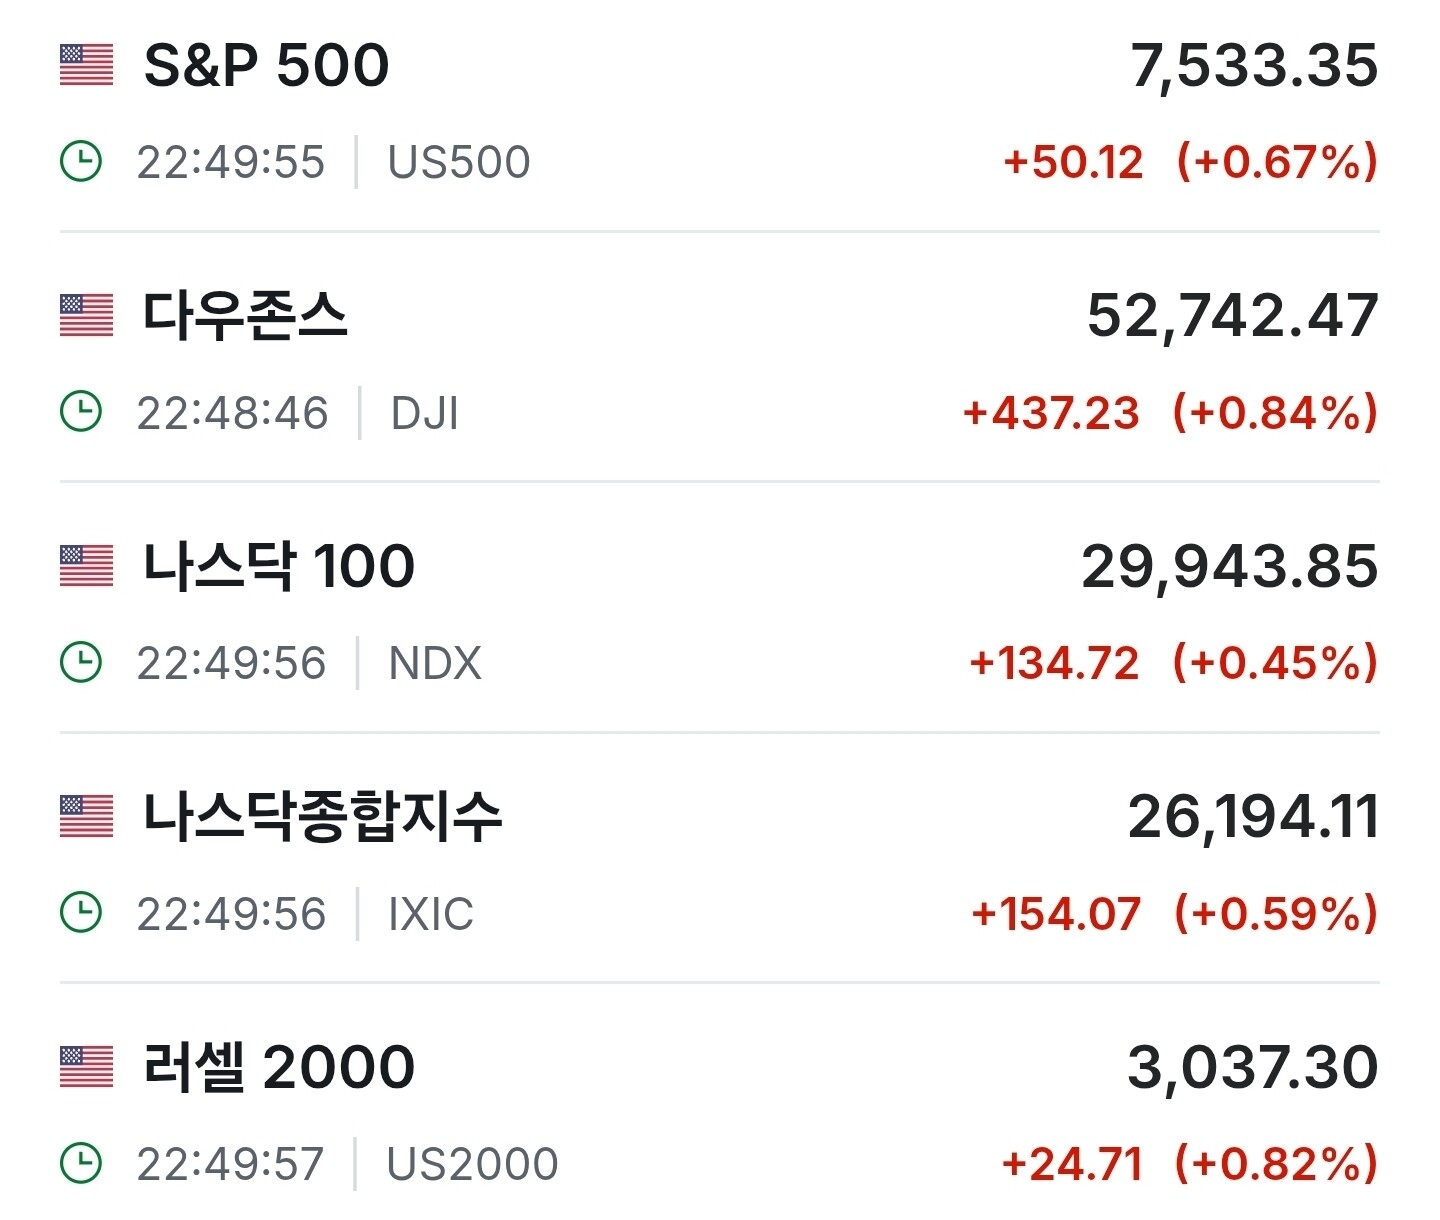Image resolution: width=1440 pixels, height=1220 pixels.
Task: Click the green clock icon next to 22:48:46
Action: 81,412
